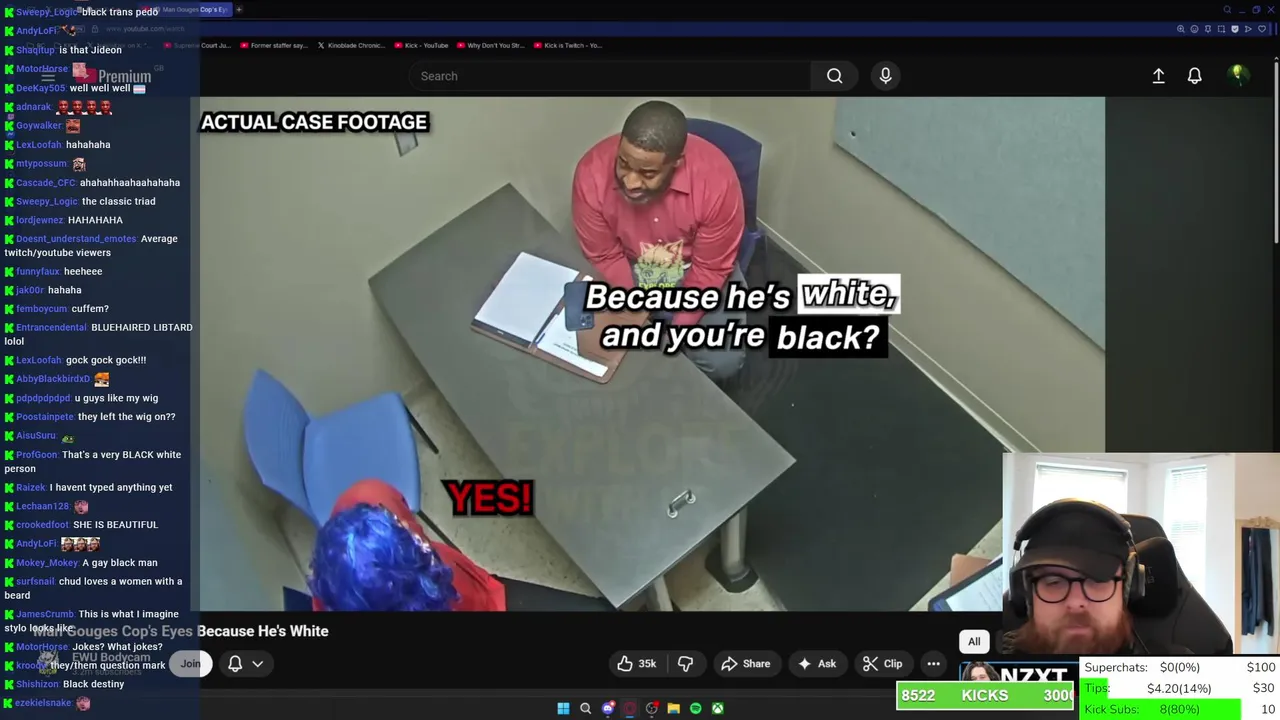The width and height of the screenshot is (1280, 720).
Task: Click chat username ProfGoon
Action: [37, 455]
